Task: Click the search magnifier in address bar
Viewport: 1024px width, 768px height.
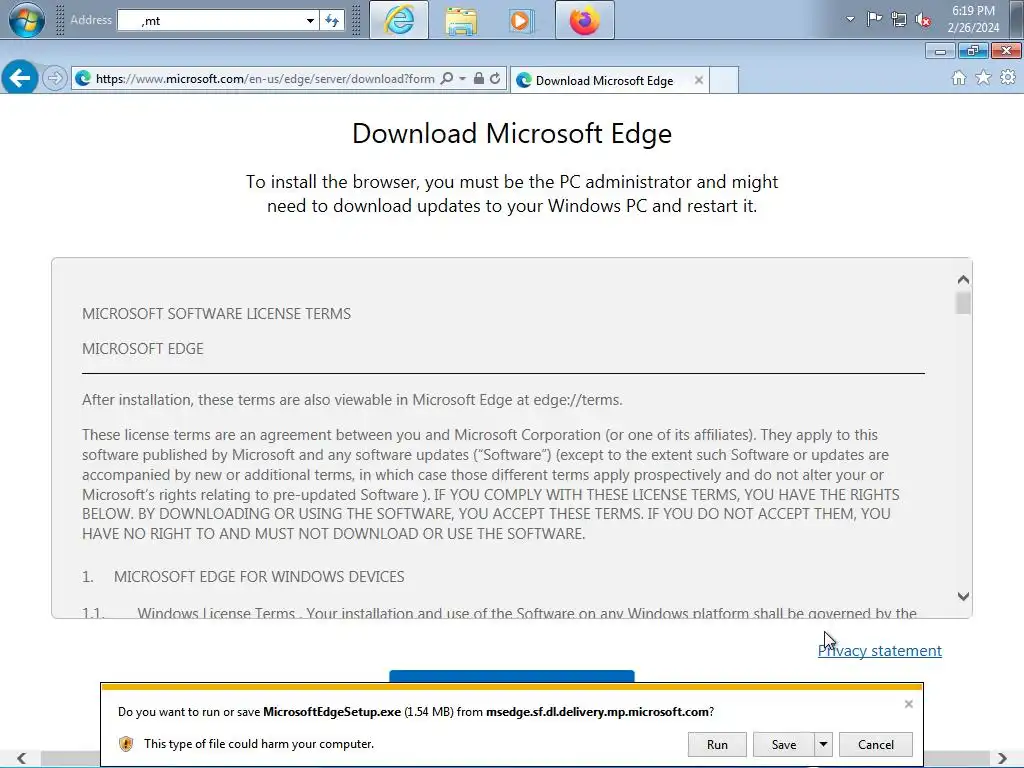Action: point(447,78)
